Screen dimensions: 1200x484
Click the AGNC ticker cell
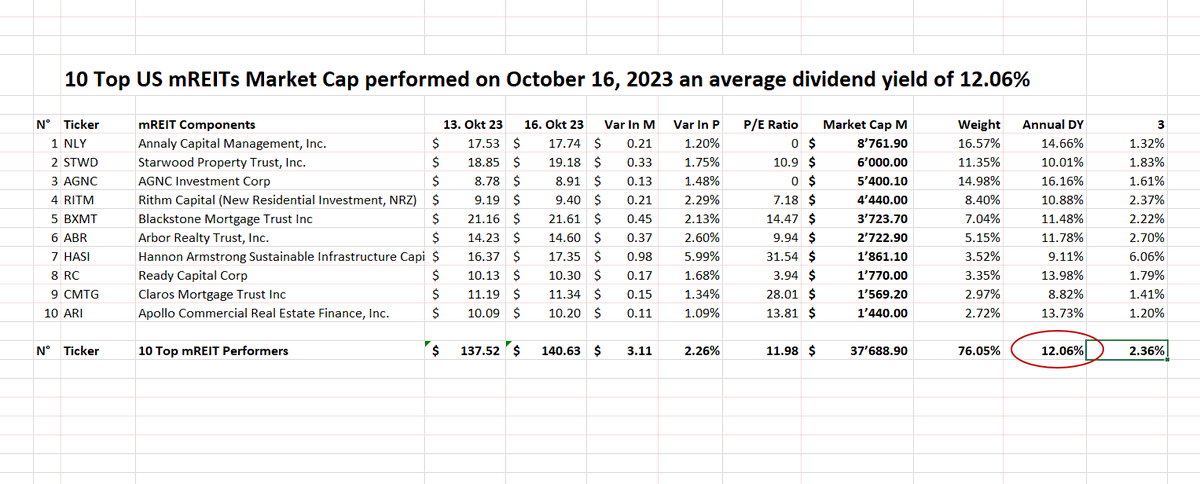79,181
